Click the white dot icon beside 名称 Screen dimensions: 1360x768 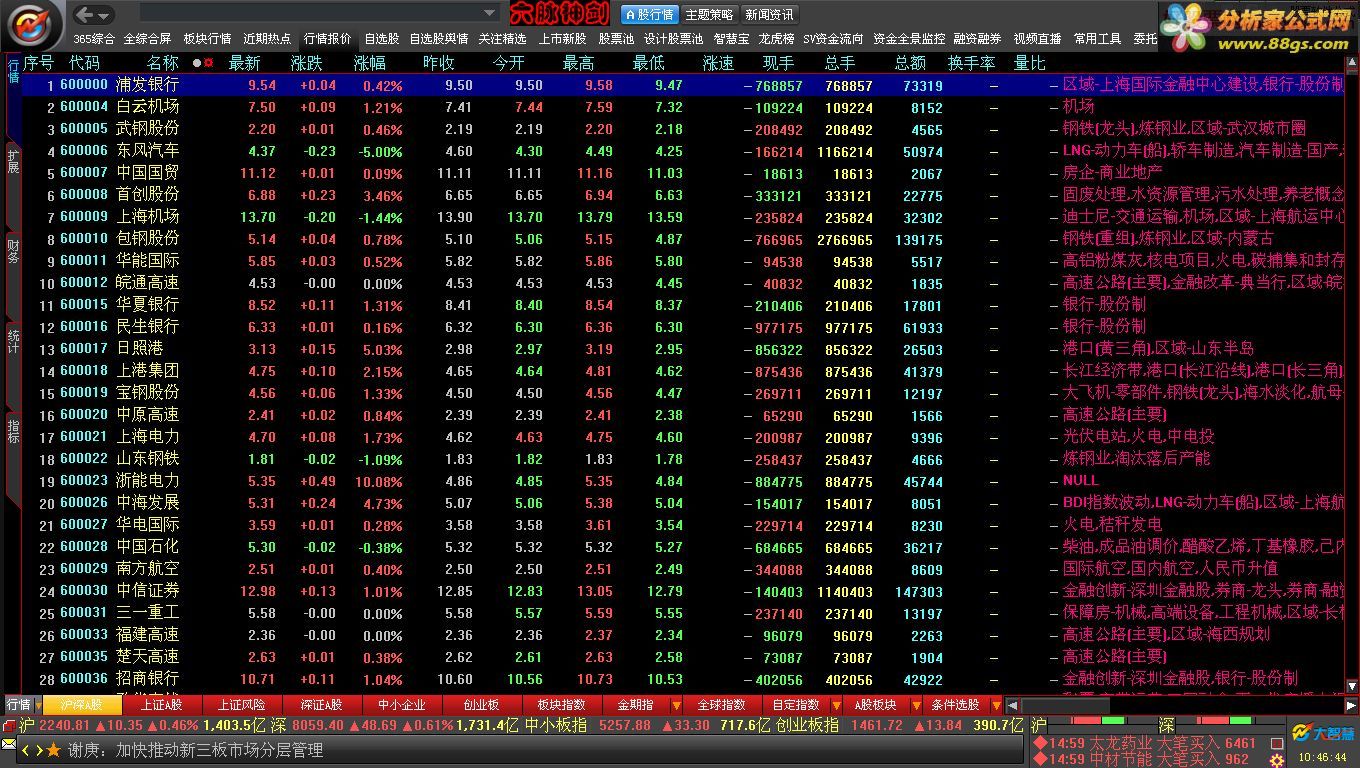coord(196,63)
